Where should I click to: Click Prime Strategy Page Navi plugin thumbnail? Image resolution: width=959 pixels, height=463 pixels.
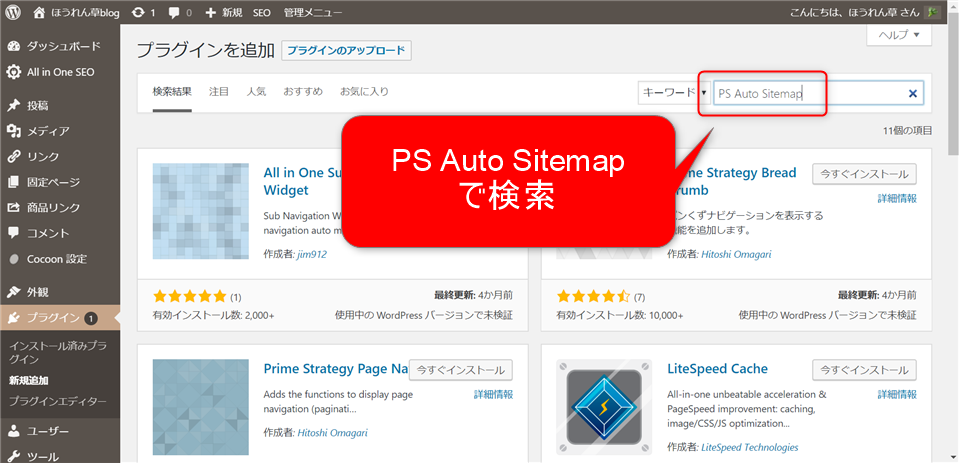pos(201,407)
